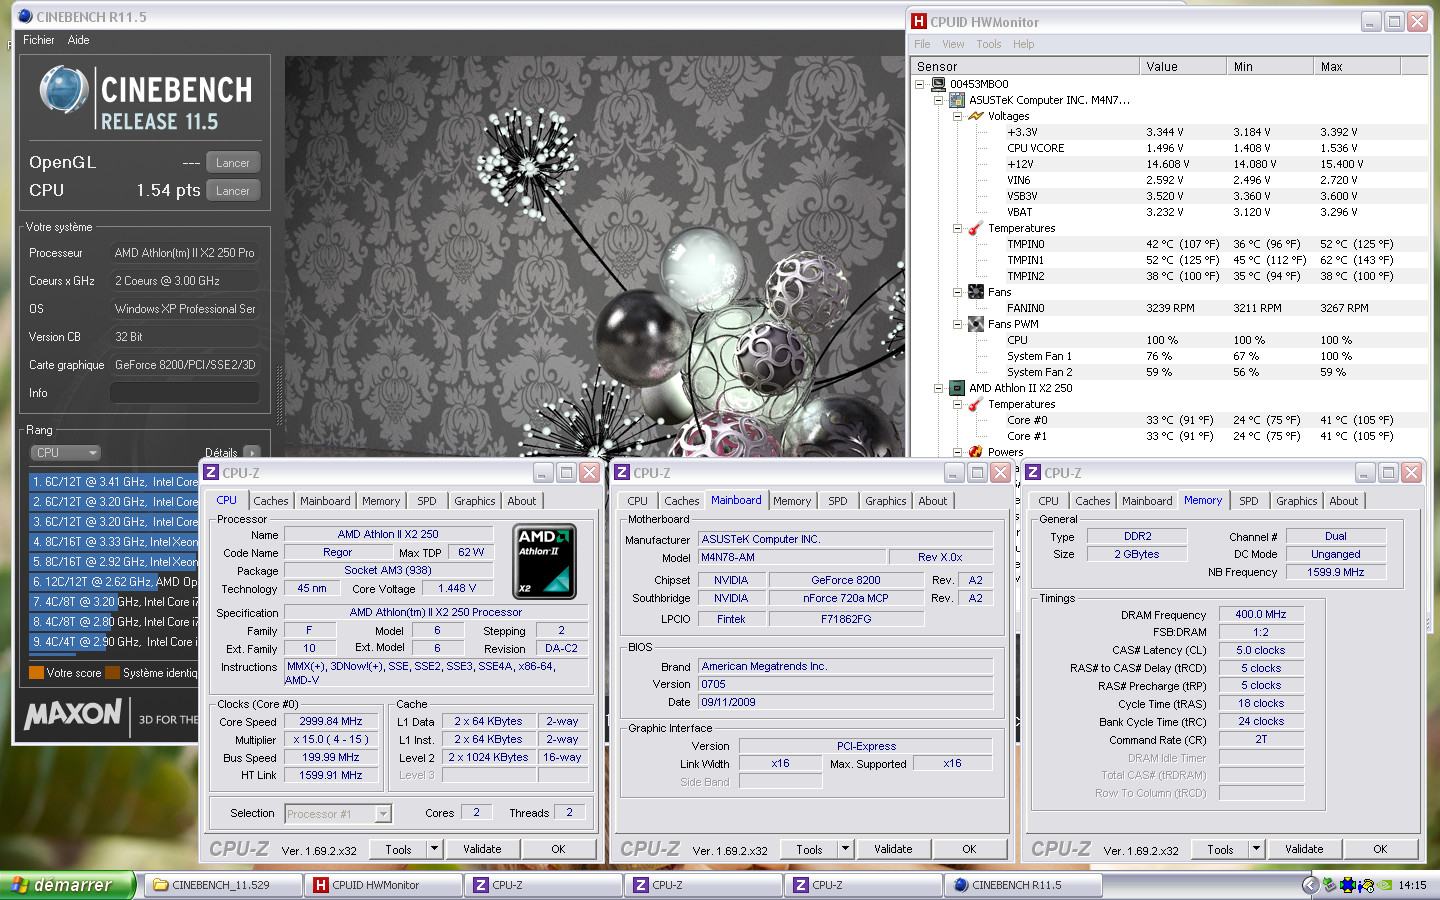Click the Voltages lightning icon in HWMonitor
Image resolution: width=1440 pixels, height=900 pixels.
click(975, 116)
